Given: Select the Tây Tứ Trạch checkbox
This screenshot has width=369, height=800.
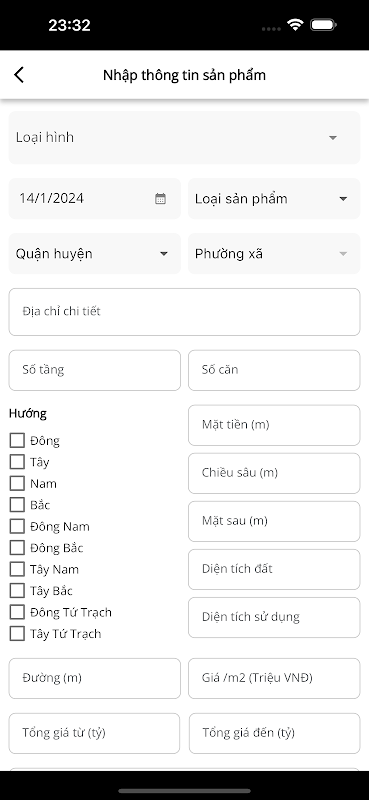Looking at the screenshot, I should [x=17, y=633].
